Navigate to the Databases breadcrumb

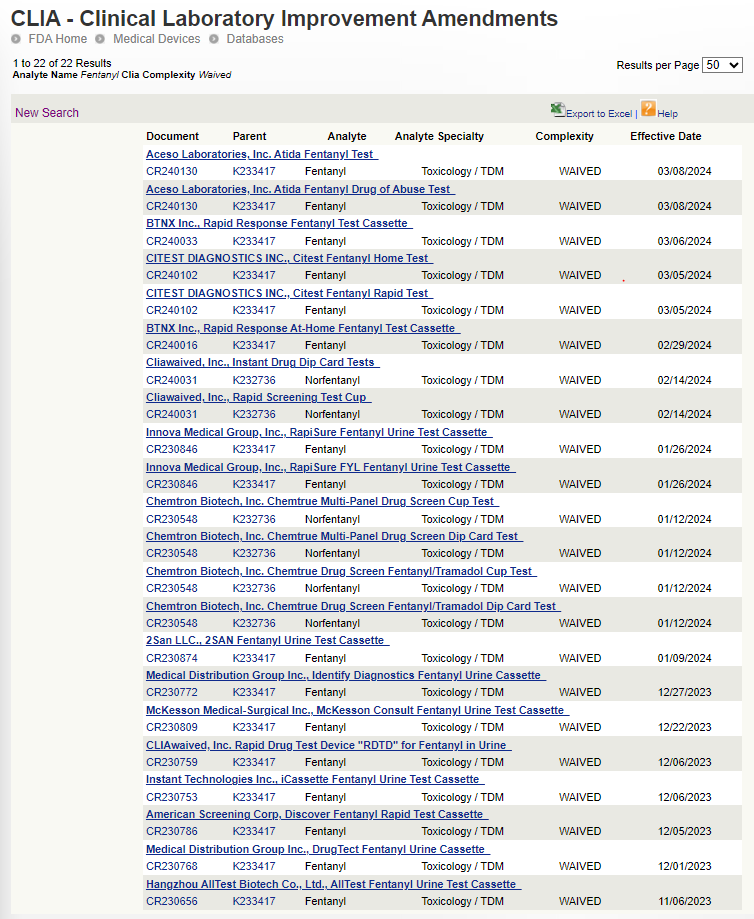(254, 39)
